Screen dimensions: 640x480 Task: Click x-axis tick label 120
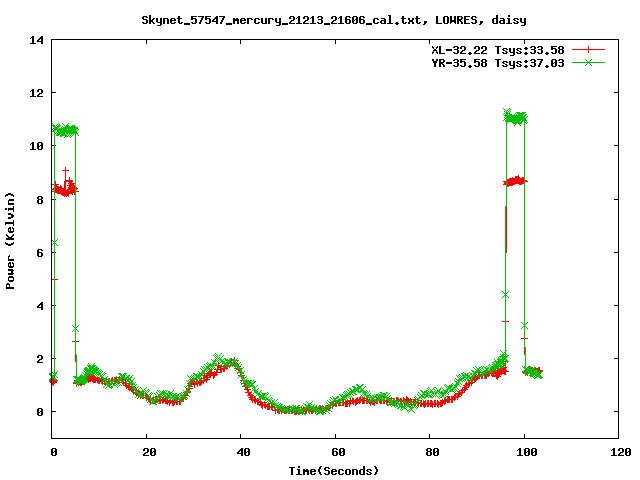tap(621, 452)
